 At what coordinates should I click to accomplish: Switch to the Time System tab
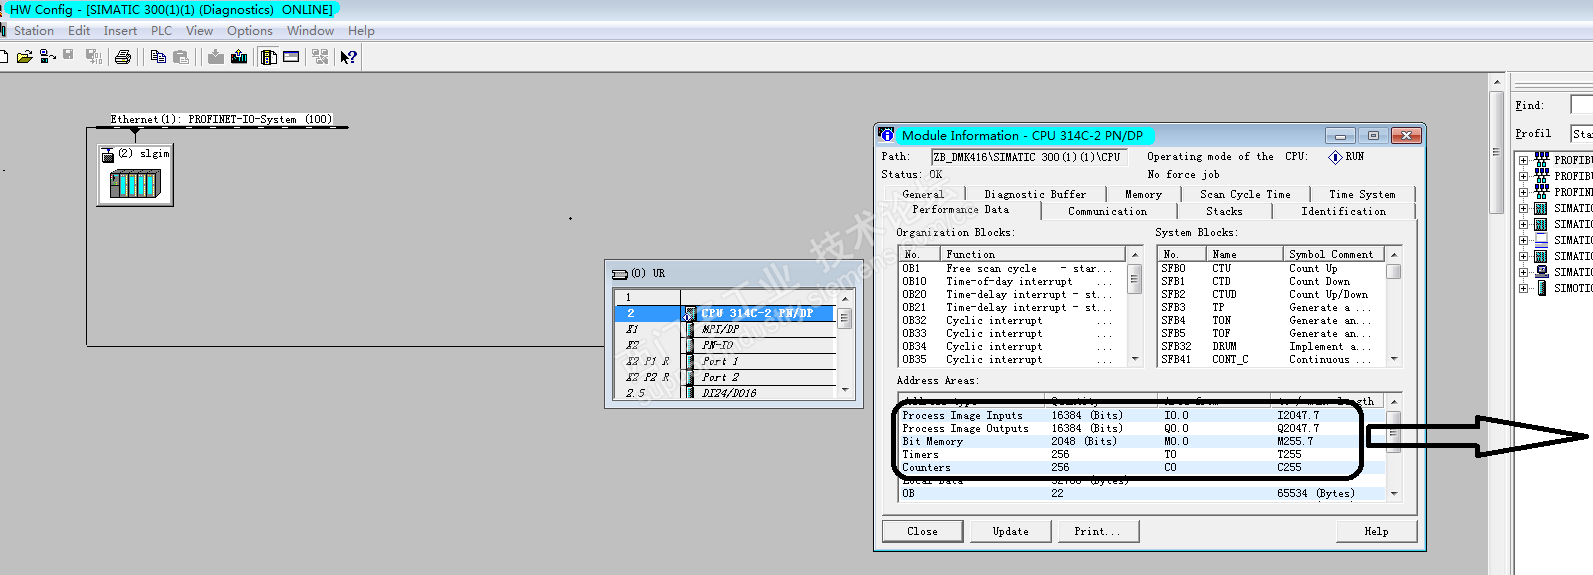coord(1362,194)
